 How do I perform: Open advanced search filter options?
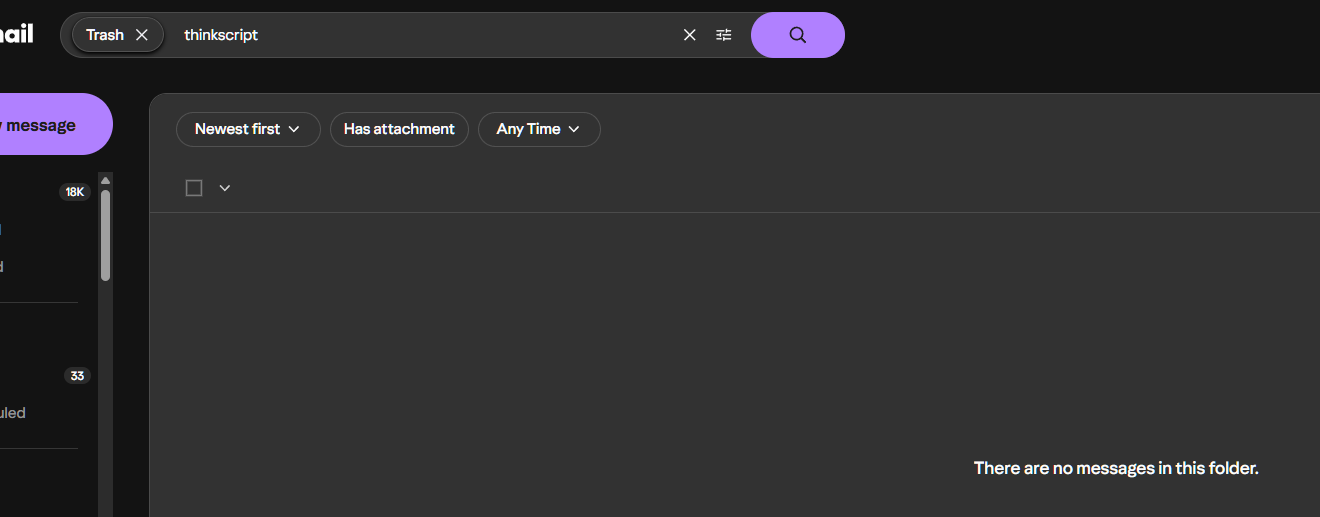[x=724, y=35]
